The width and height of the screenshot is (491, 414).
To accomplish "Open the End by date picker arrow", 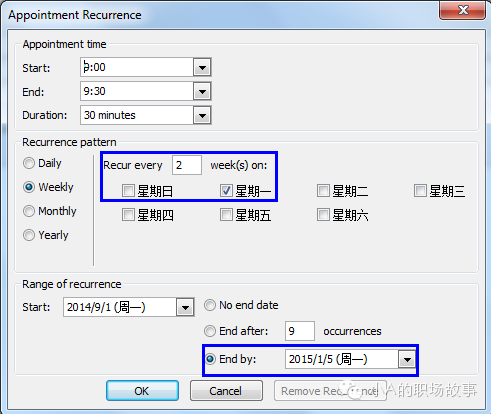I will tap(407, 359).
